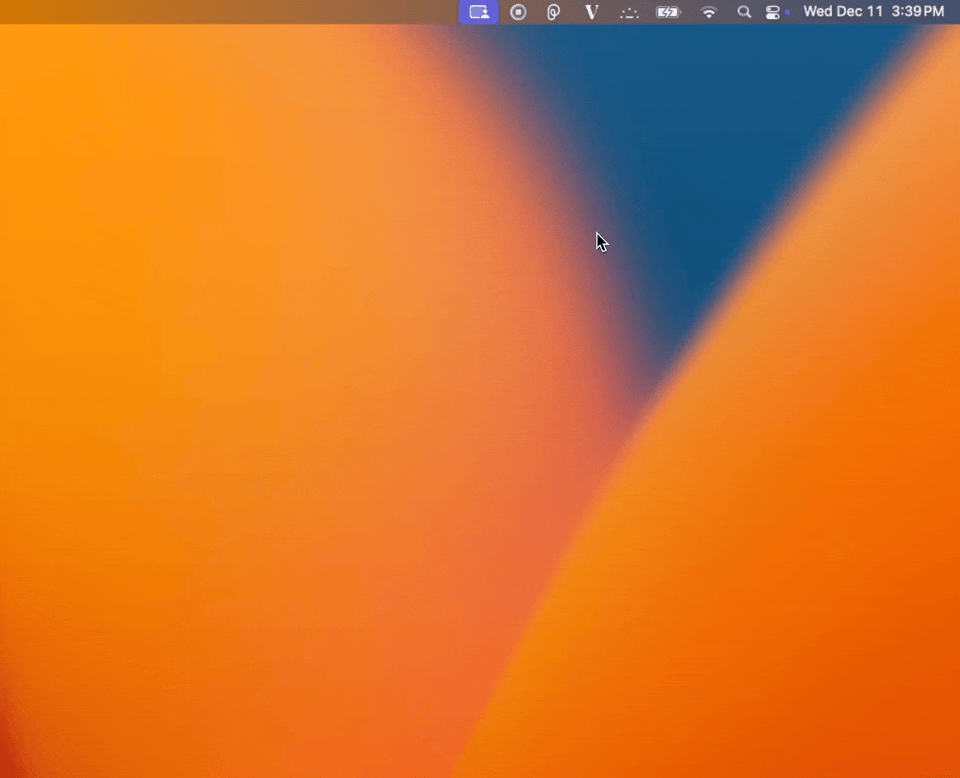Image resolution: width=960 pixels, height=778 pixels.
Task: Open Spotlight search
Action: click(744, 12)
